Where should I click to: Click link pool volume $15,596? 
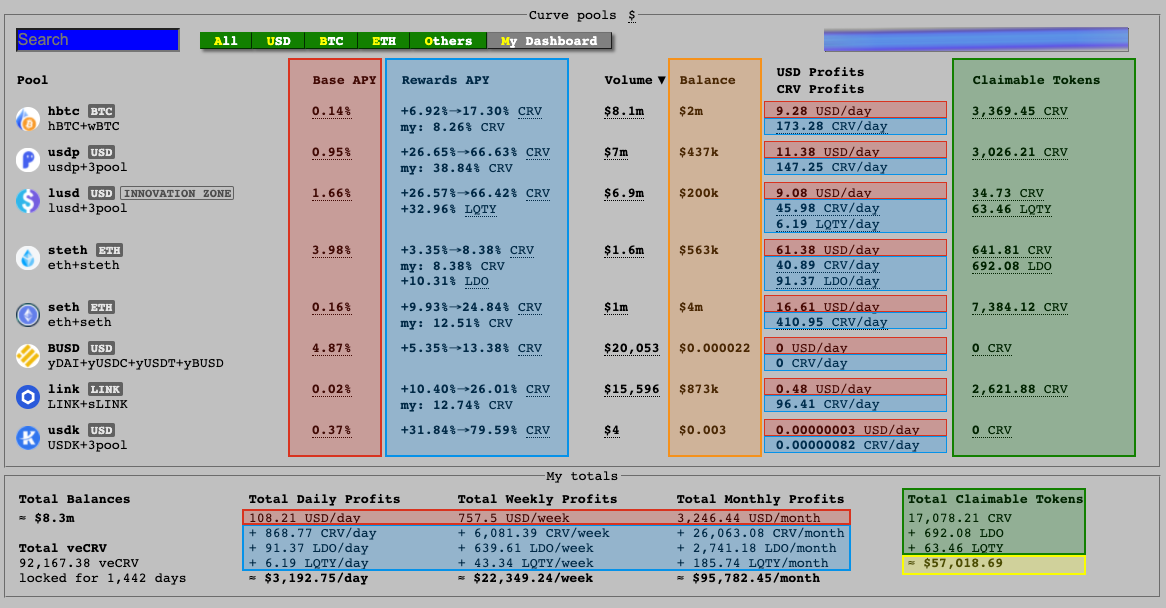tap(631, 389)
